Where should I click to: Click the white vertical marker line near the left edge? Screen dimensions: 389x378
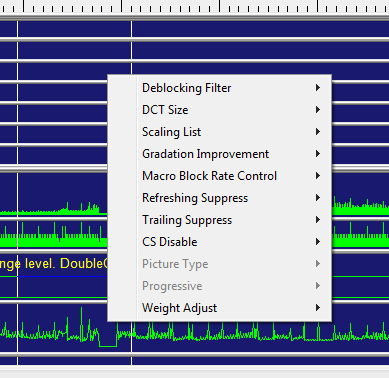point(18,193)
